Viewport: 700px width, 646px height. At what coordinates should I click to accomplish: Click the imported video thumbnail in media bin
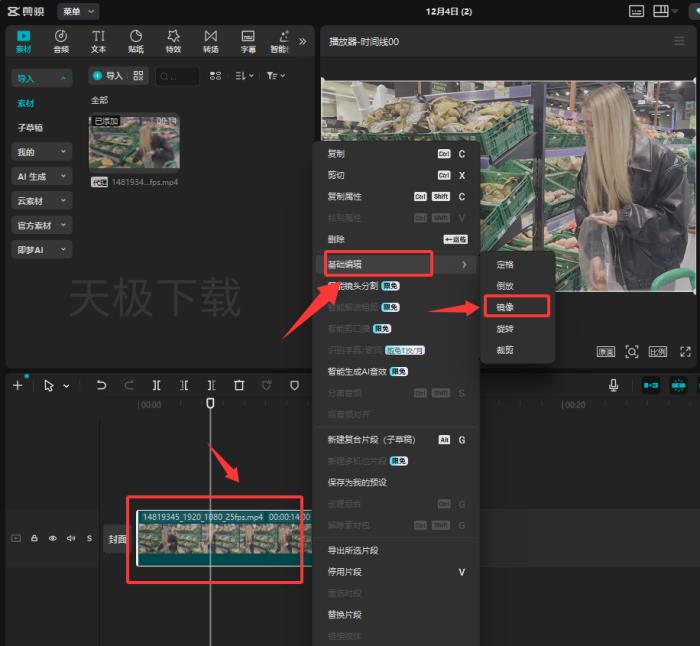(x=134, y=143)
